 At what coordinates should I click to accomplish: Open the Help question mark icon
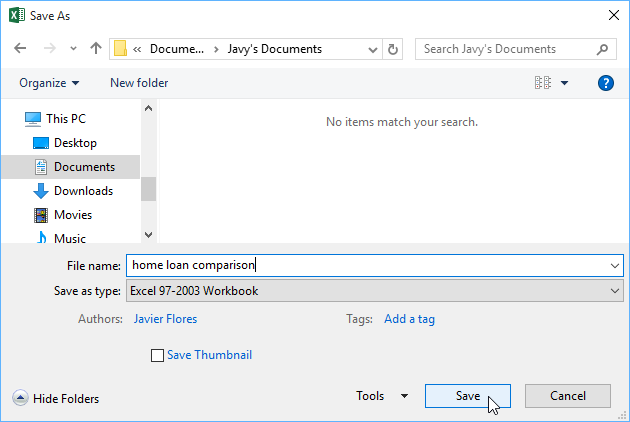pyautogui.click(x=605, y=83)
